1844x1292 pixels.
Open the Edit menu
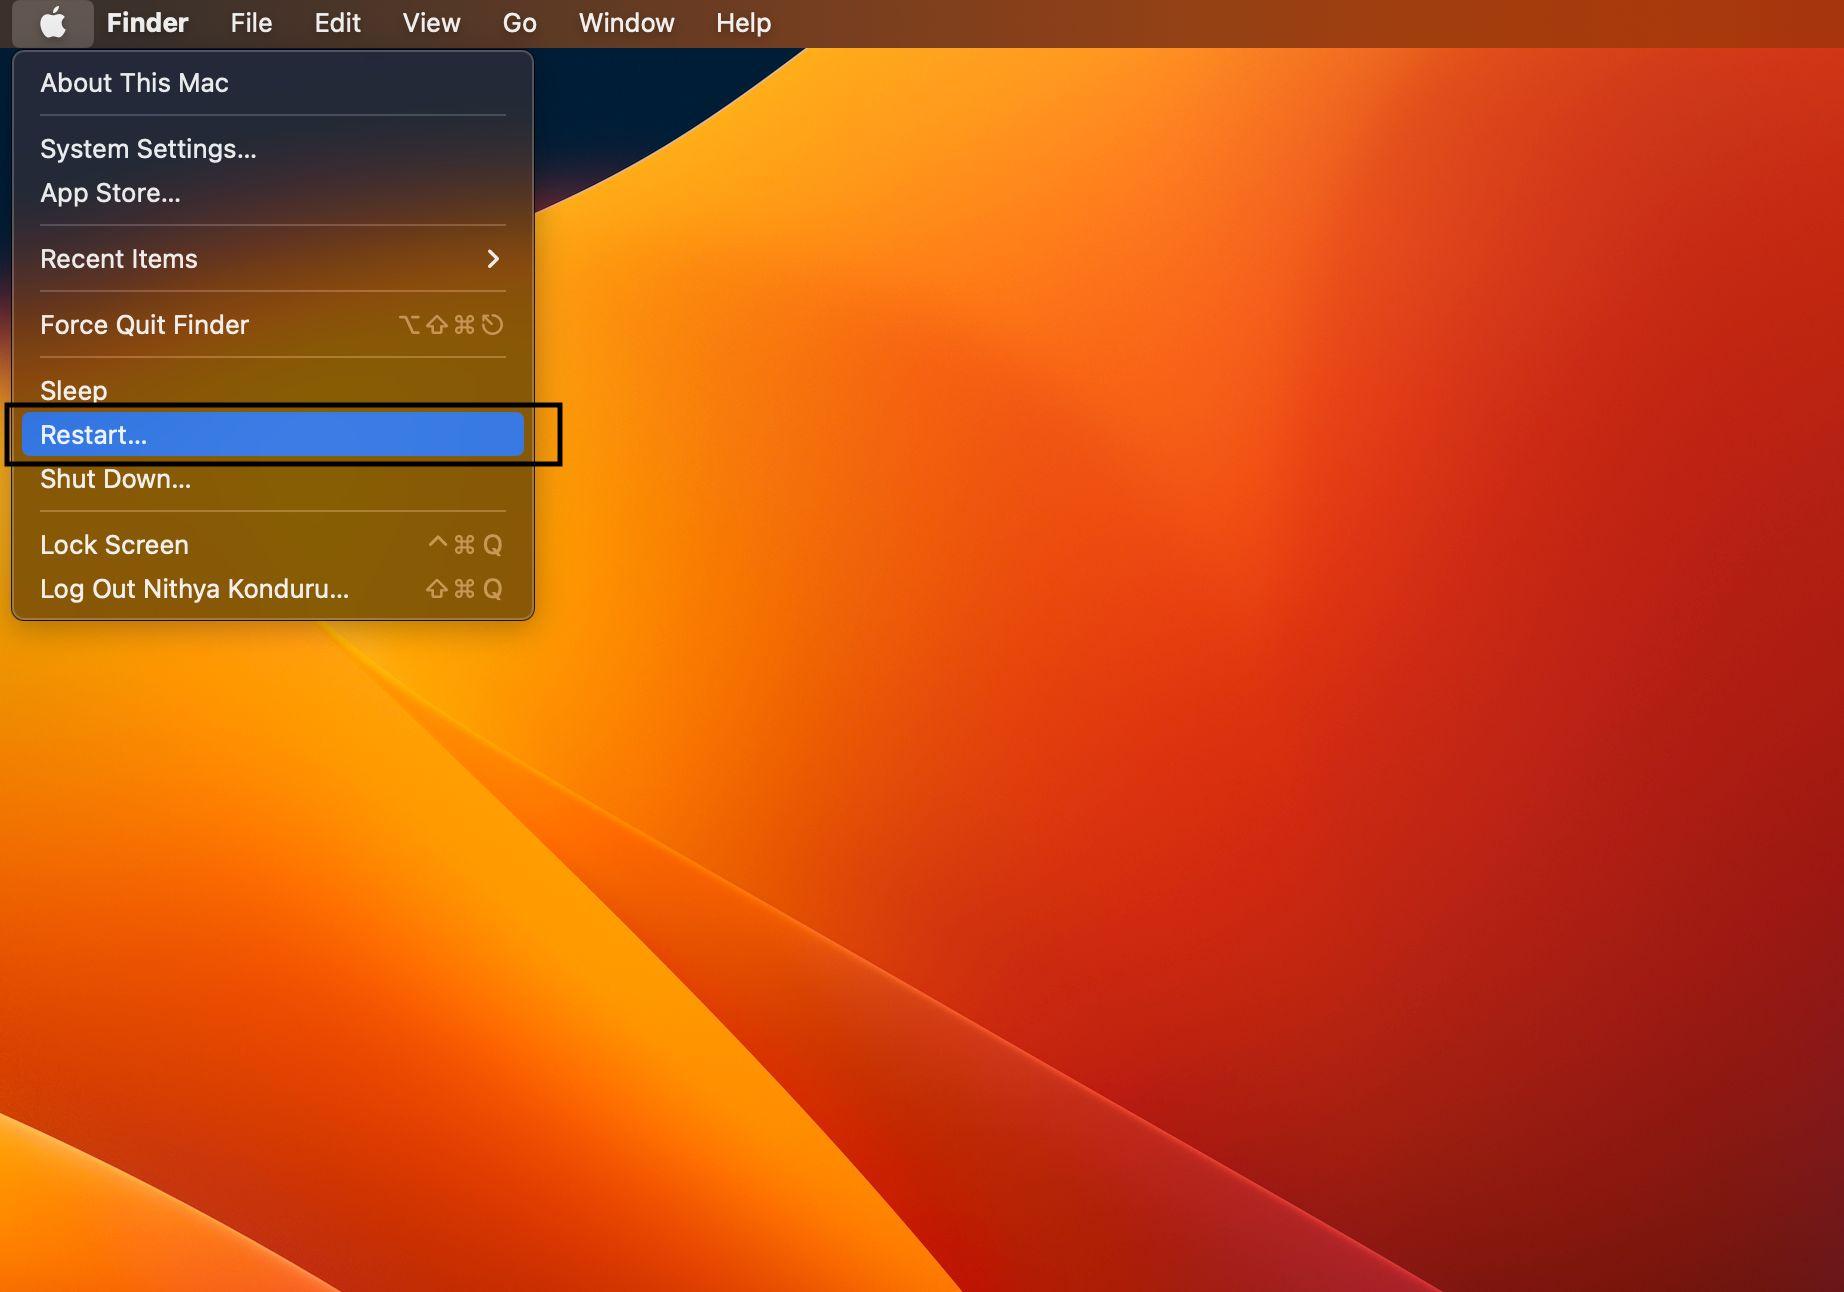[x=337, y=23]
